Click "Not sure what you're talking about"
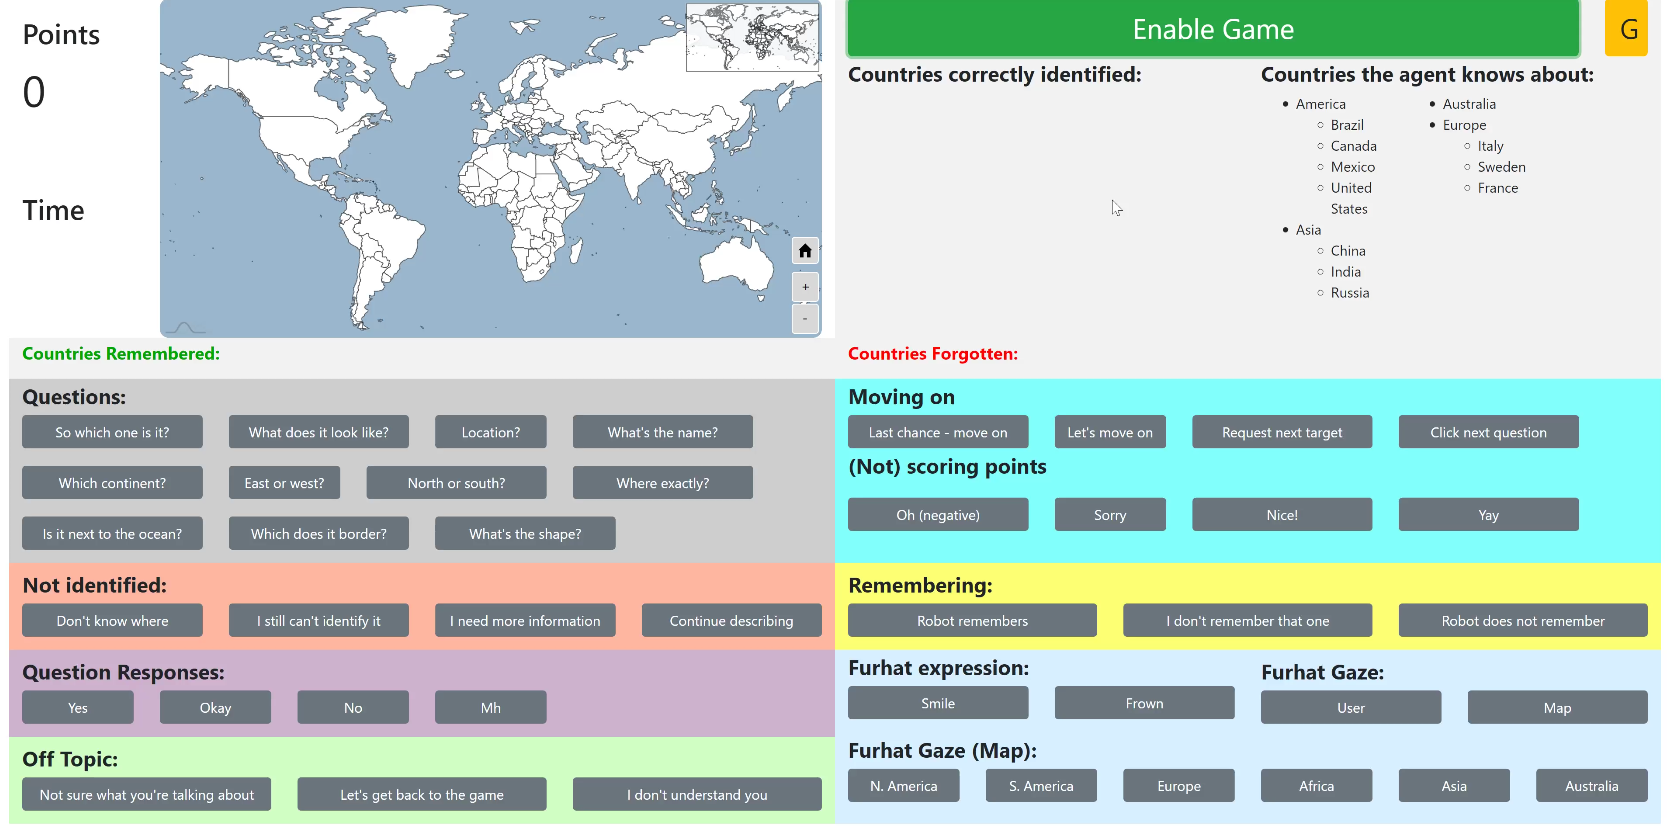The image size is (1674, 840). pyautogui.click(x=147, y=795)
